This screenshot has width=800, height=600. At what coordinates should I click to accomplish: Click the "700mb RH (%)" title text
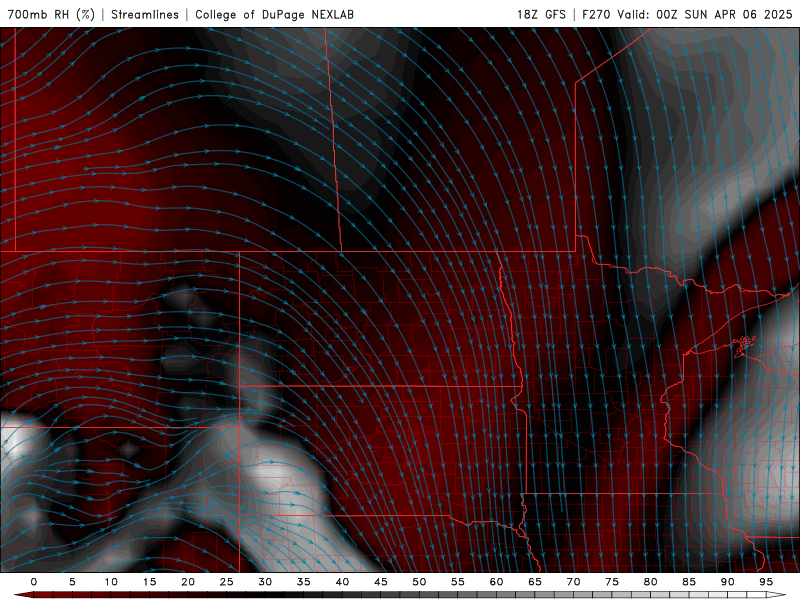tap(52, 14)
